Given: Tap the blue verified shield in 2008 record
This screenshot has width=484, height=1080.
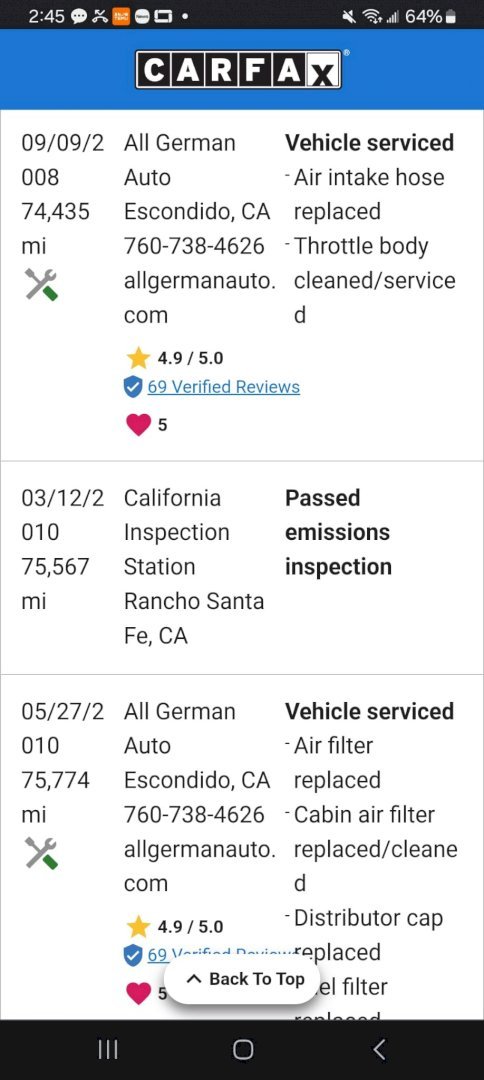Looking at the screenshot, I should tap(132, 387).
